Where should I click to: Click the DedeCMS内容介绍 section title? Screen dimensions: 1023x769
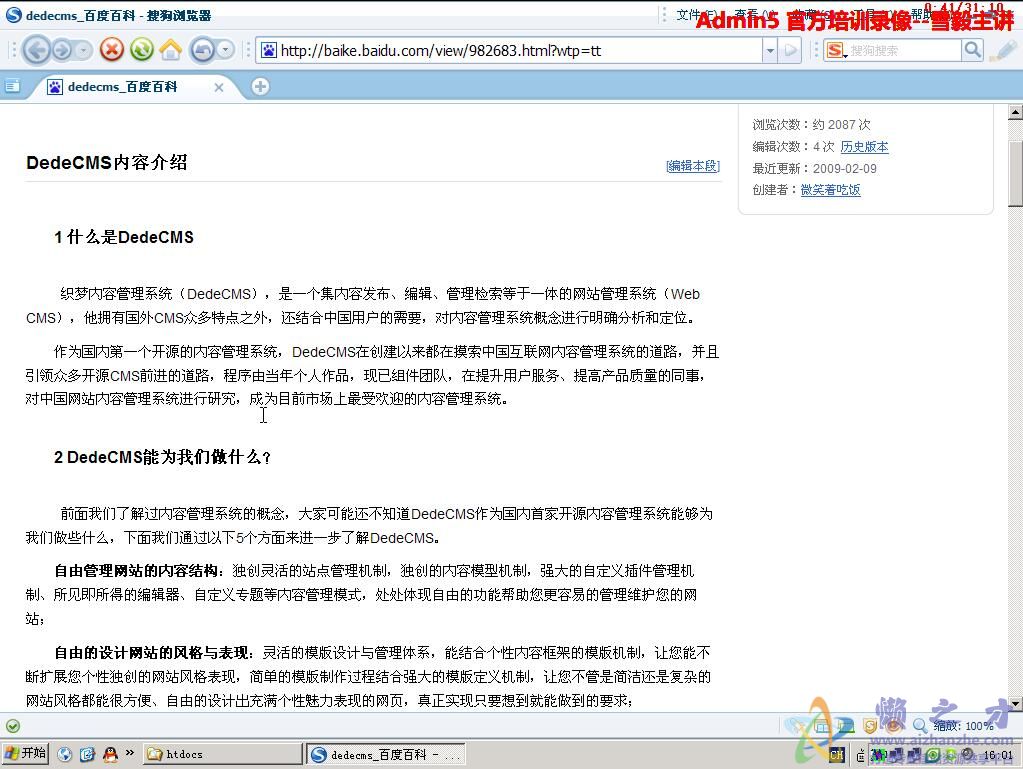point(106,162)
